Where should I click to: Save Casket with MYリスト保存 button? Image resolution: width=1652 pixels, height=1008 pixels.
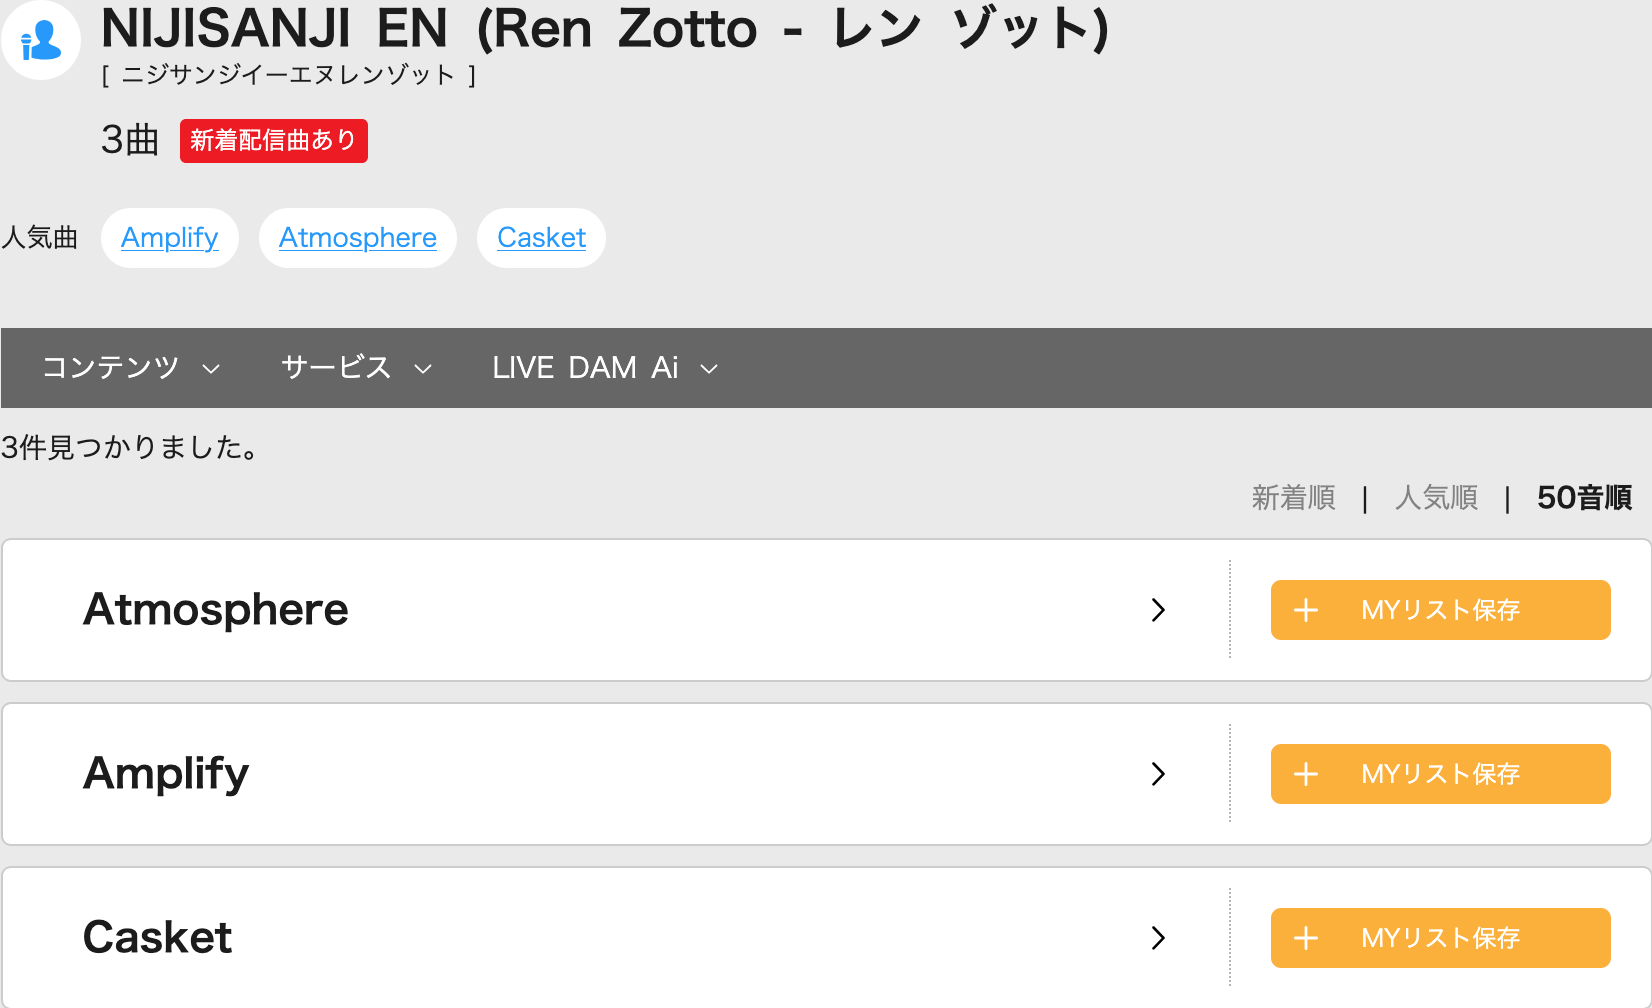[1440, 938]
